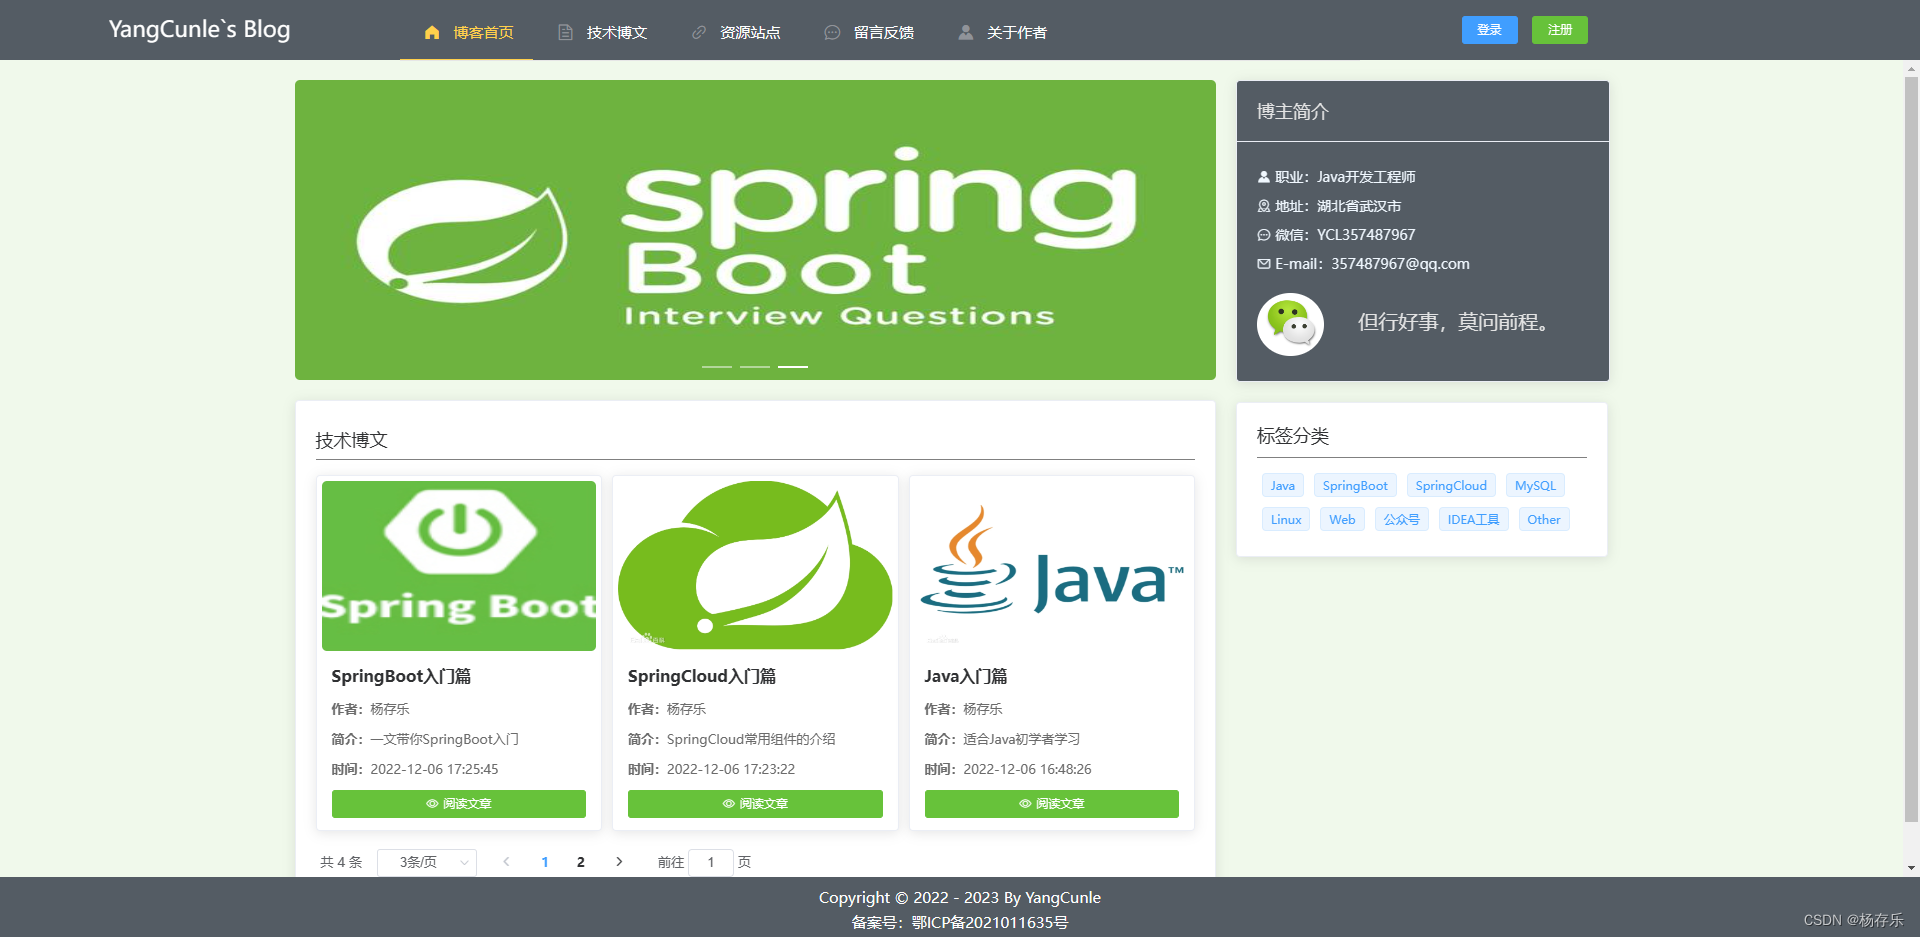The width and height of the screenshot is (1920, 937).
Task: Click the WeChat avatar in the 博主简介 panel
Action: click(1290, 324)
